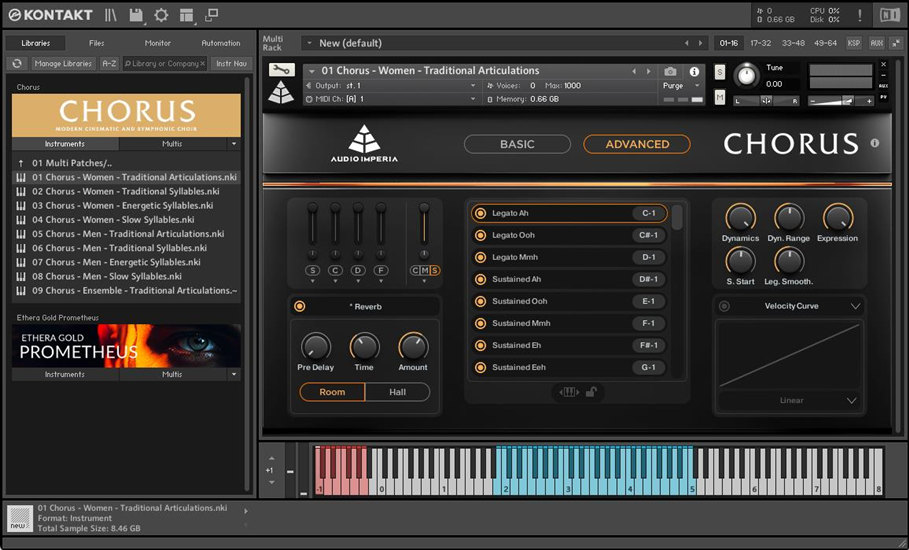The image size is (909, 550).
Task: Switch to the BASIC view tab
Action: [517, 144]
